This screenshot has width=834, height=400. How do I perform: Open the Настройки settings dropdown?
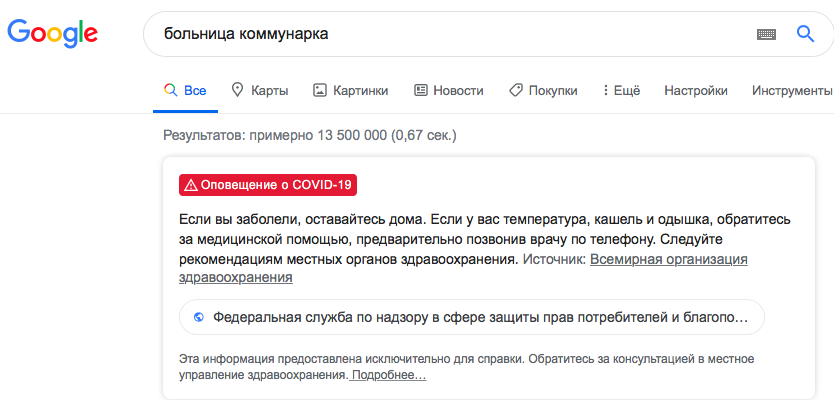pyautogui.click(x=695, y=90)
